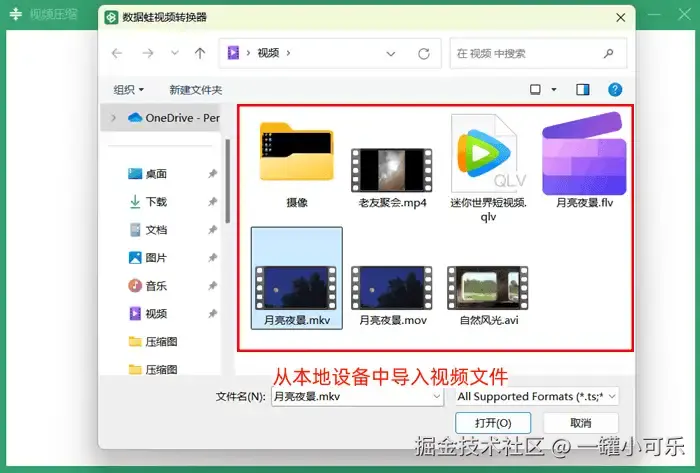This screenshot has width=700, height=473.
Task: Change the view layout icon
Action: pos(535,90)
